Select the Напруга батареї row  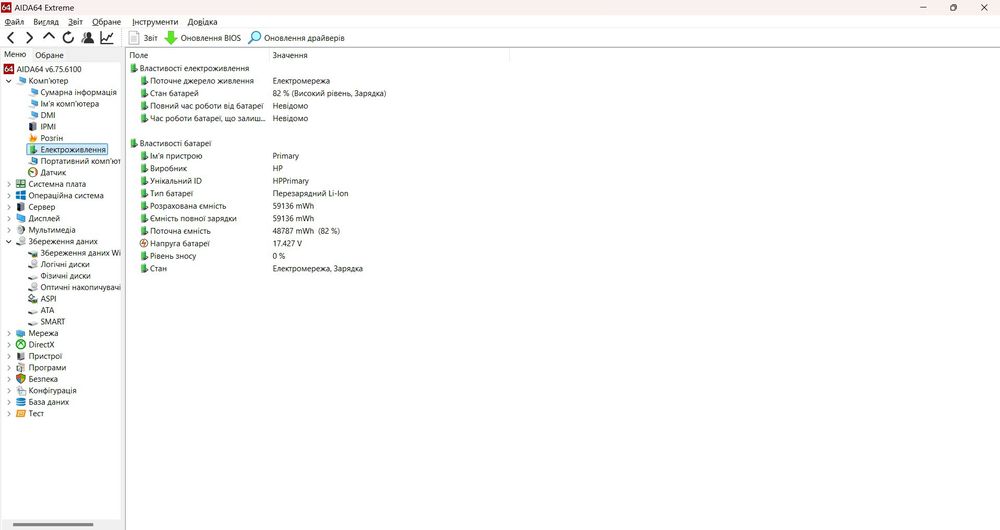coord(221,244)
